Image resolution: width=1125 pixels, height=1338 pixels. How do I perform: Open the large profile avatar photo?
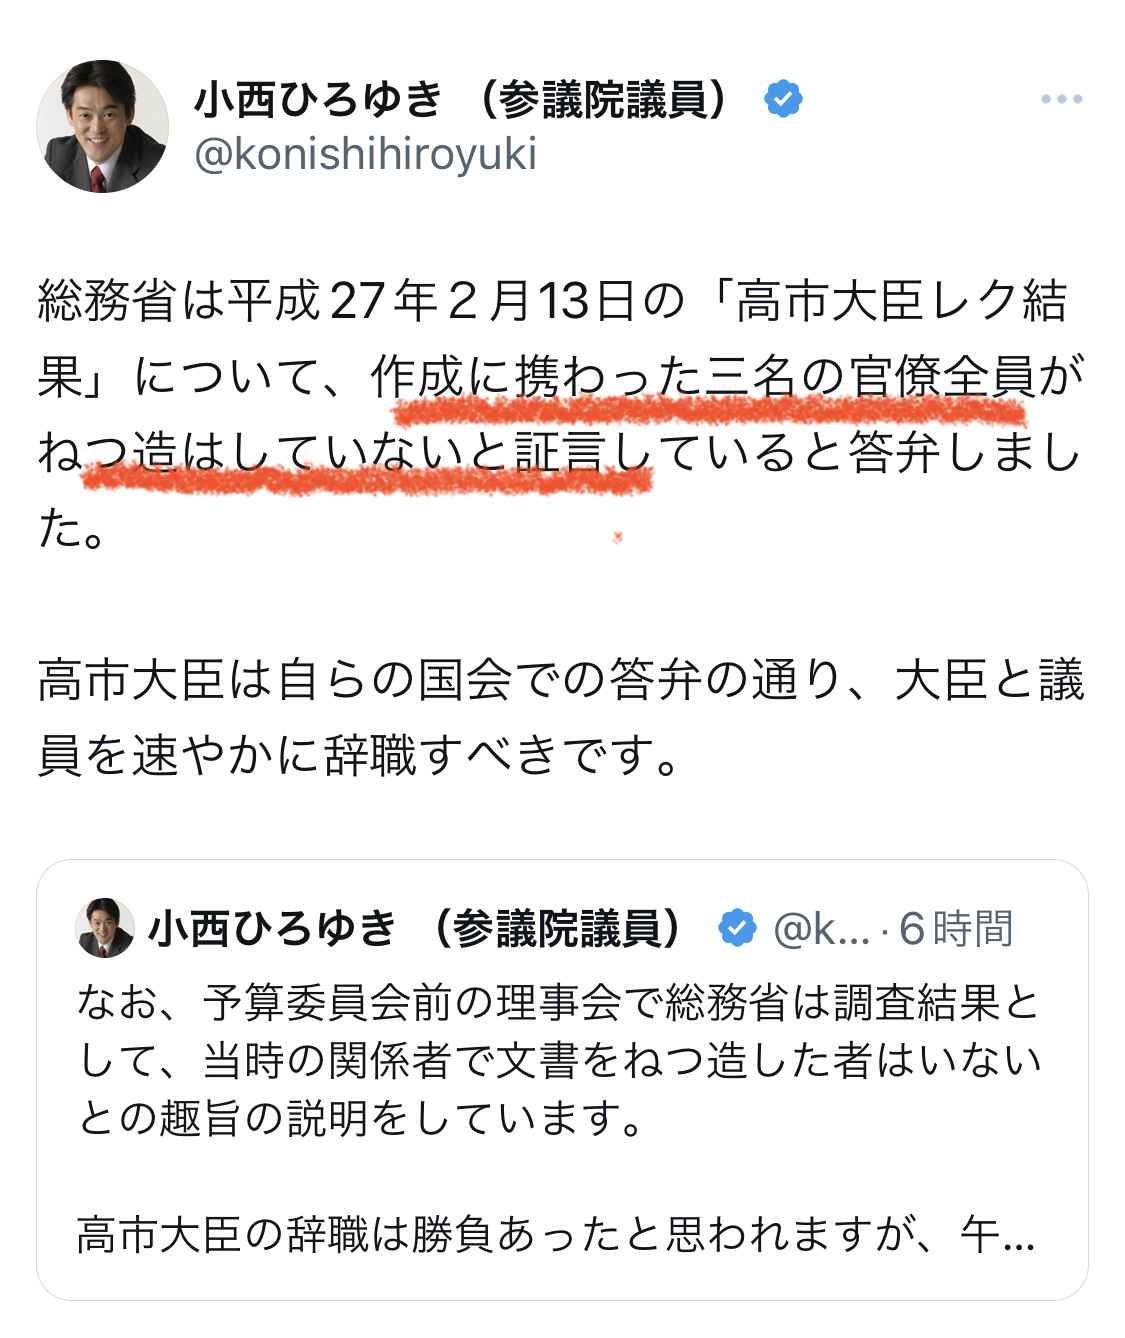(x=103, y=126)
